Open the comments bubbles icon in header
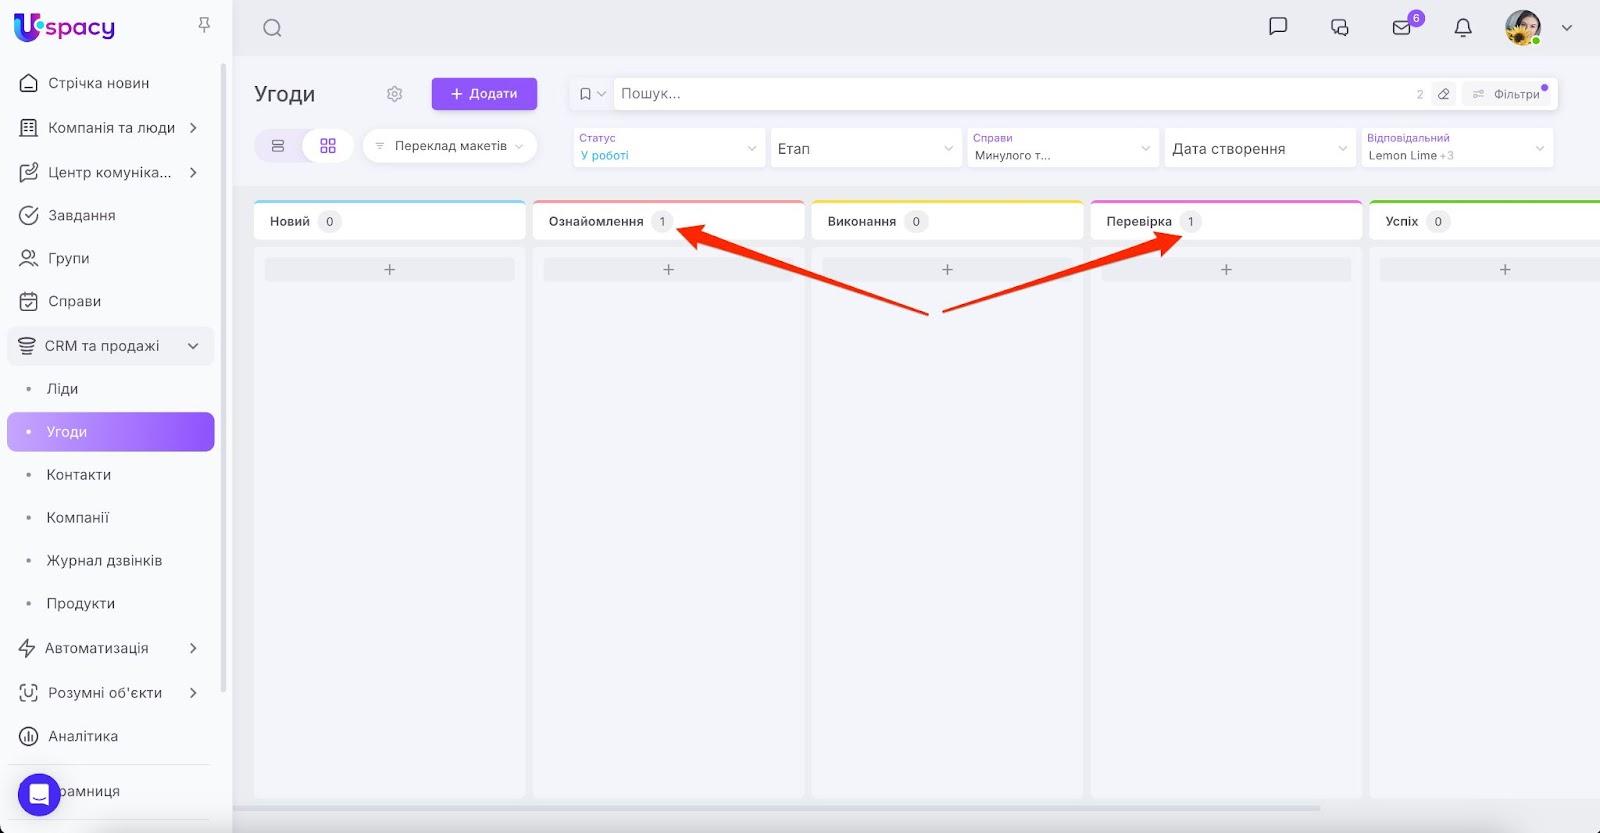 coord(1340,27)
